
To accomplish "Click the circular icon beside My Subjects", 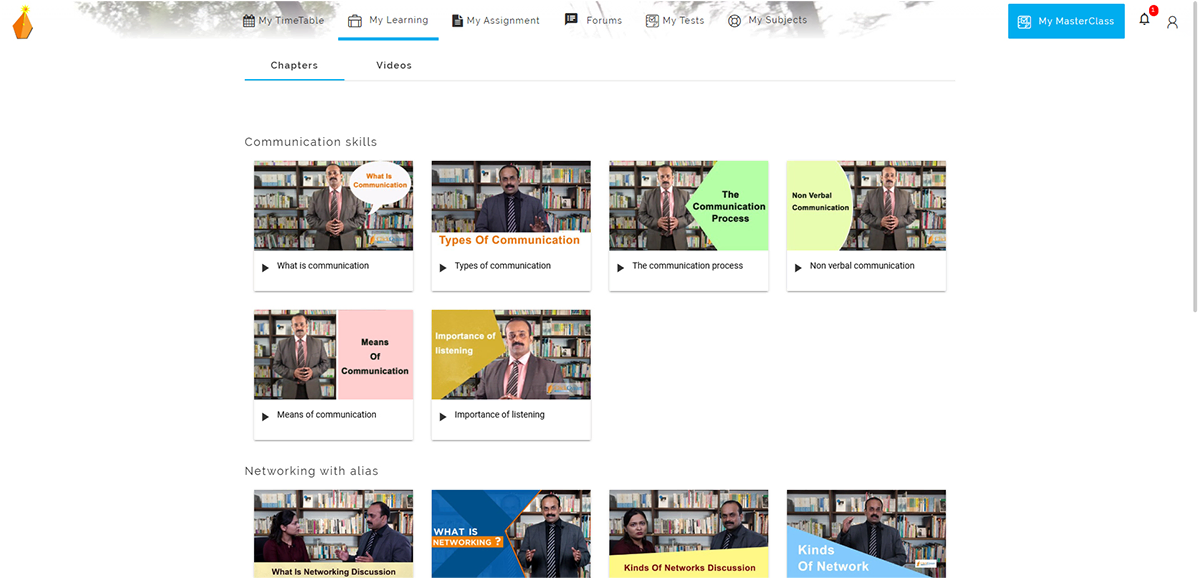I will [734, 21].
